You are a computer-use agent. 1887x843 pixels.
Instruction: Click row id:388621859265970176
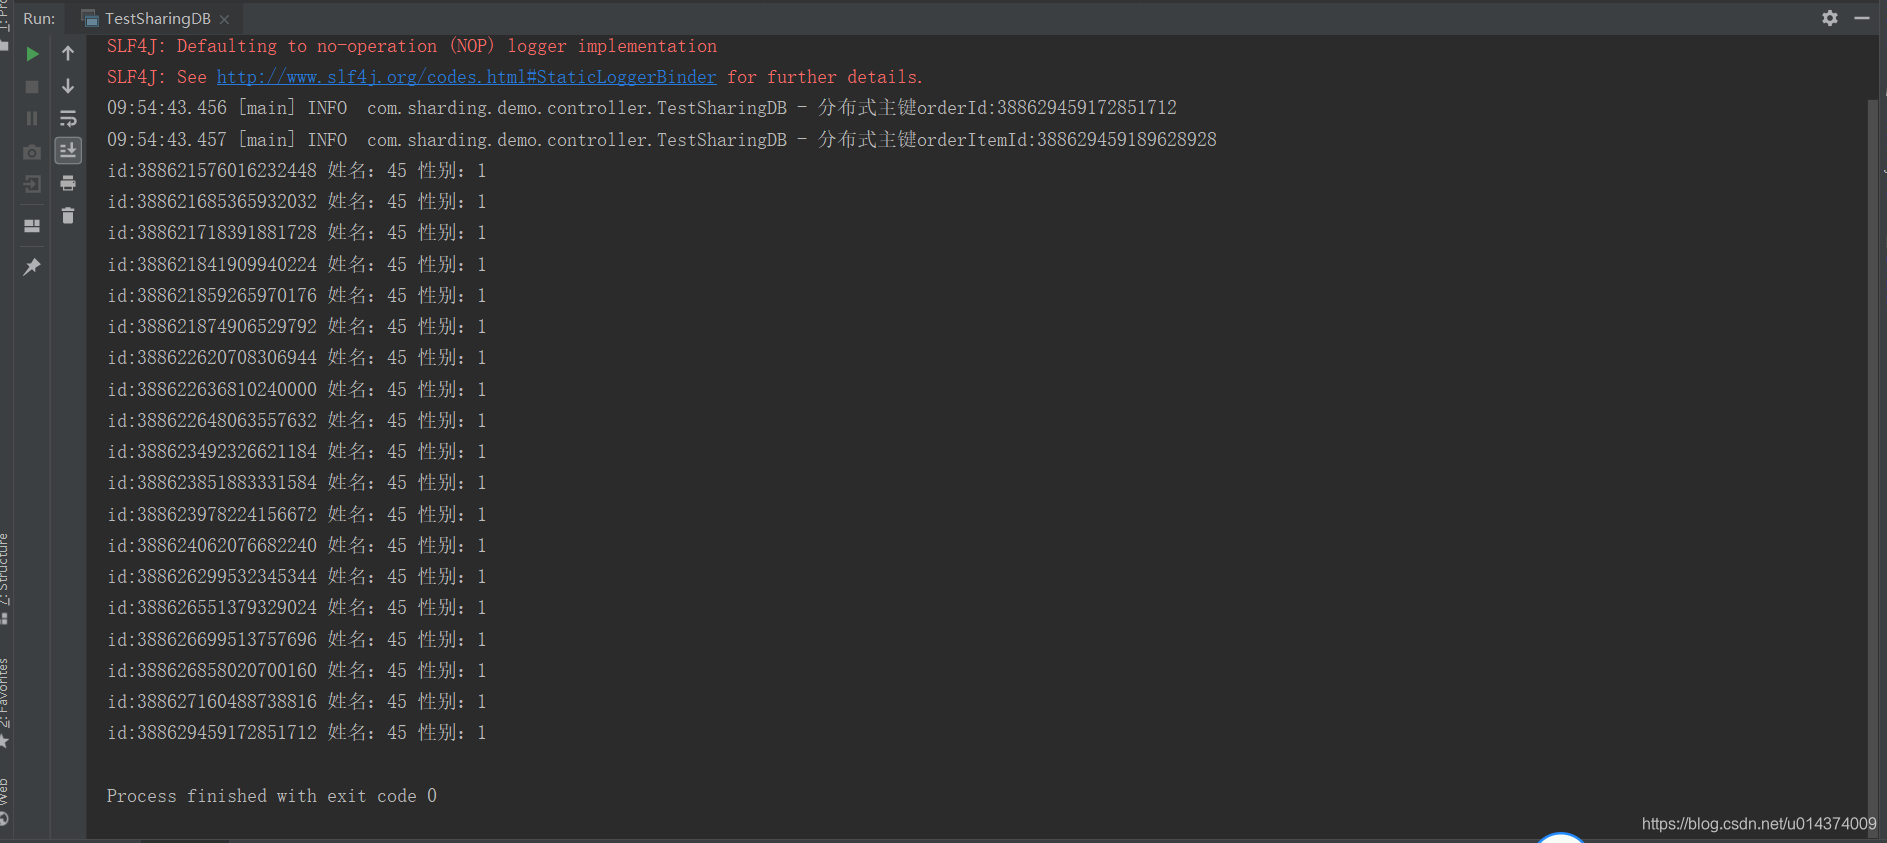pyautogui.click(x=297, y=295)
